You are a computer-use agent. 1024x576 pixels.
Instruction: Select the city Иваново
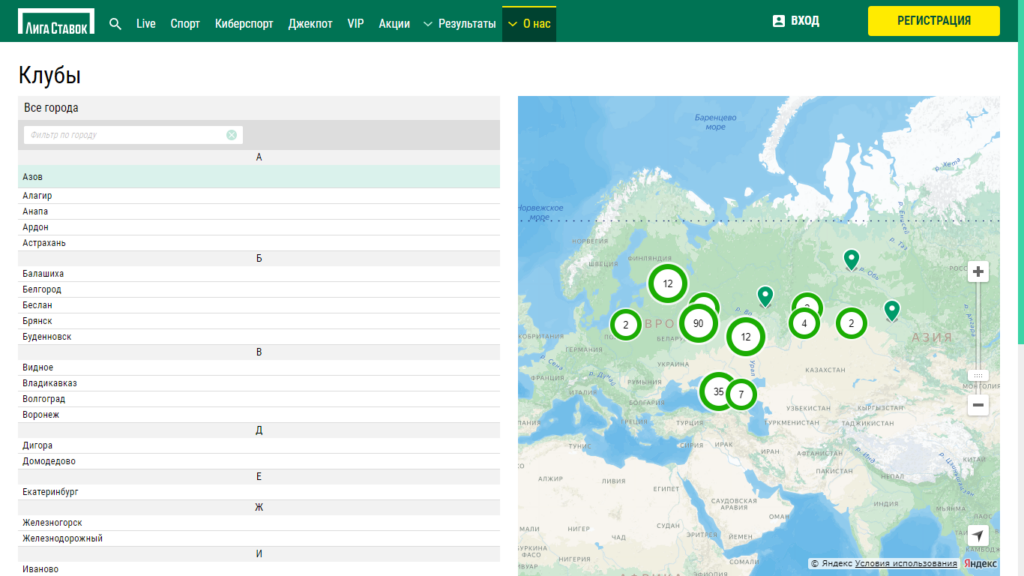259,569
